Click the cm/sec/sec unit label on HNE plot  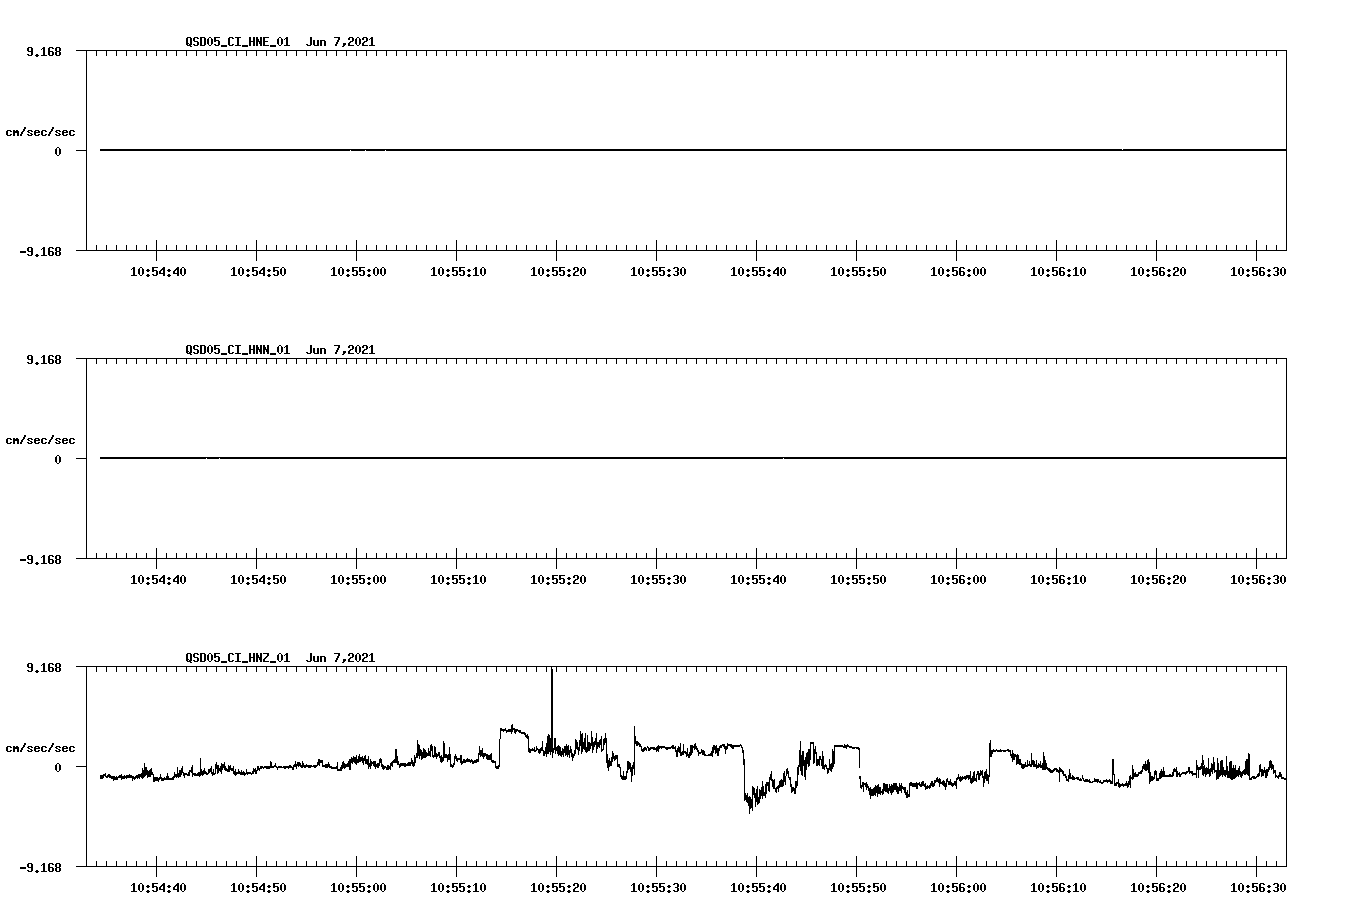[40, 132]
